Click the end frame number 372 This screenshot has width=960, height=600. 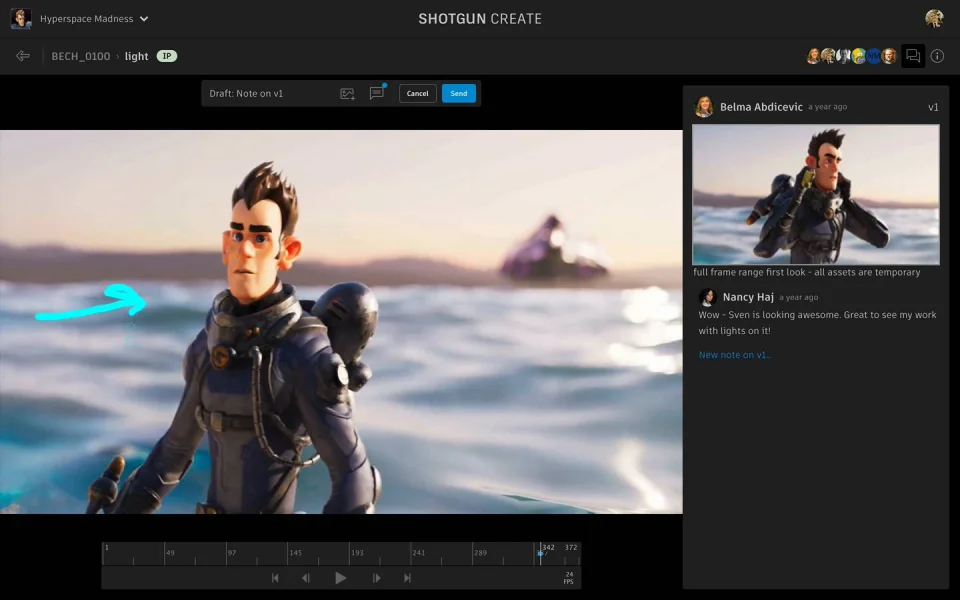click(x=571, y=547)
